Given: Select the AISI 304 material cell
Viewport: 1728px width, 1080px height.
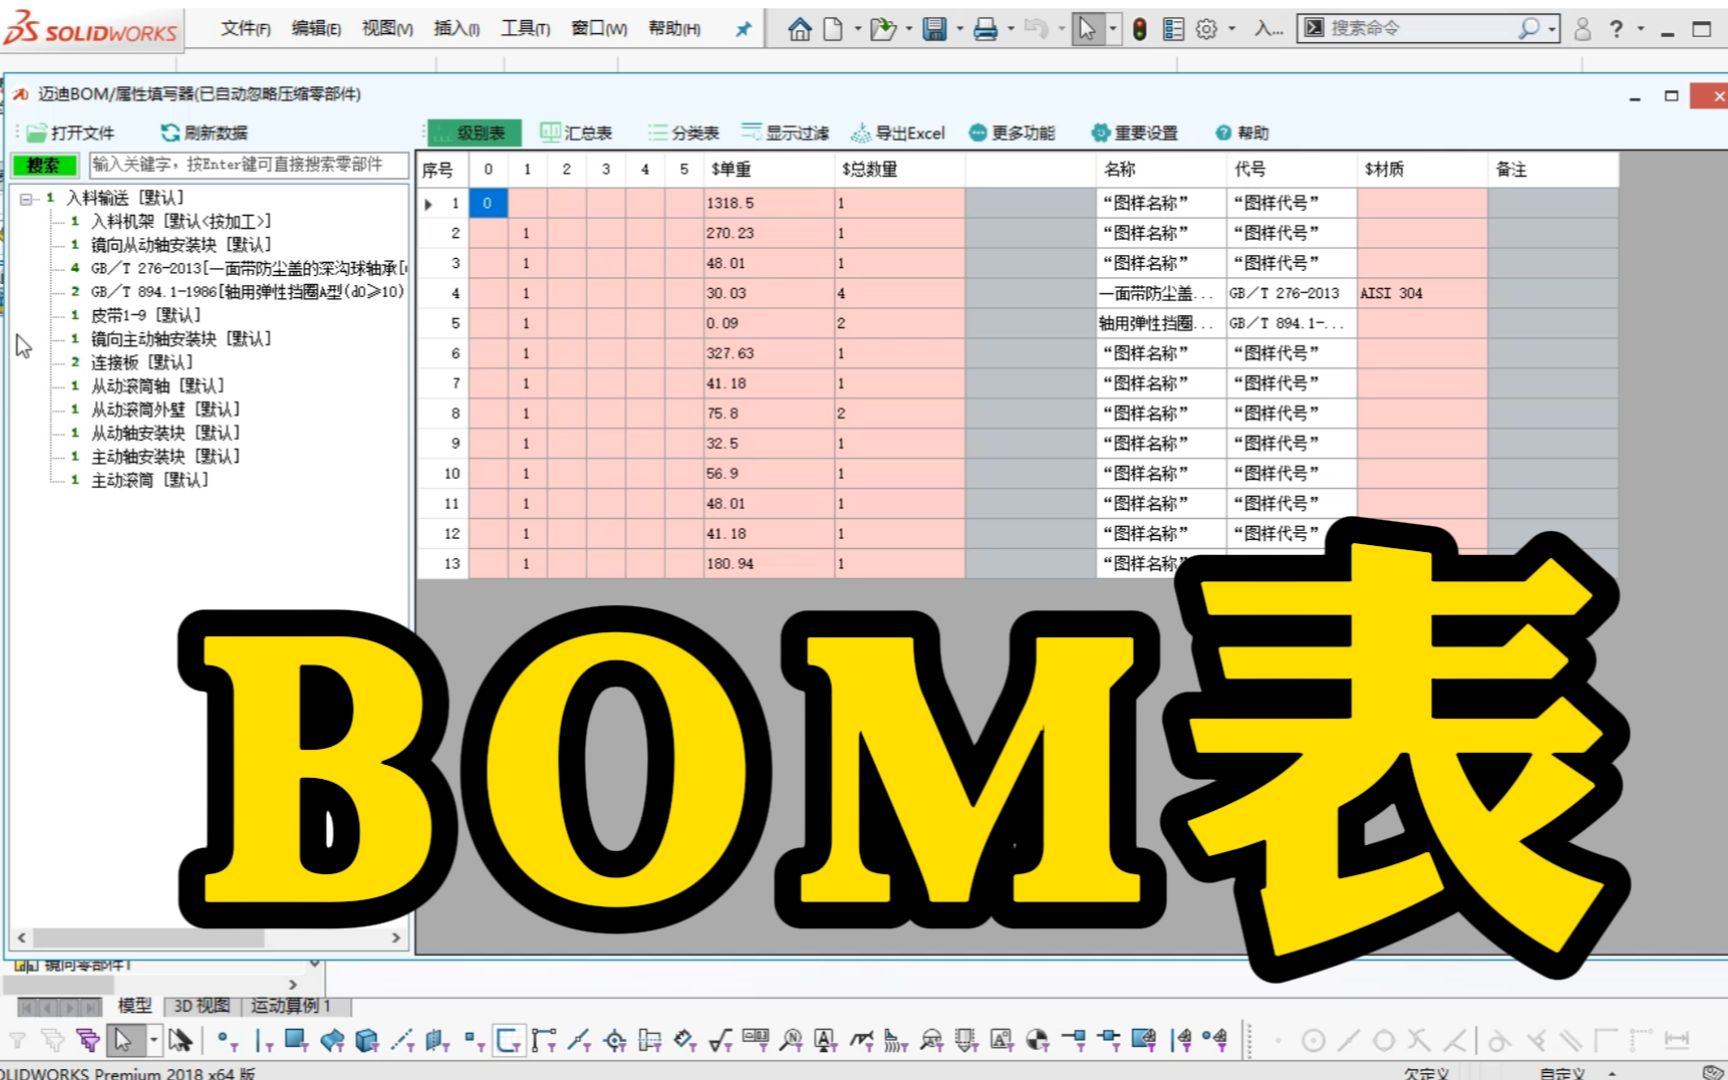Looking at the screenshot, I should tap(1421, 293).
